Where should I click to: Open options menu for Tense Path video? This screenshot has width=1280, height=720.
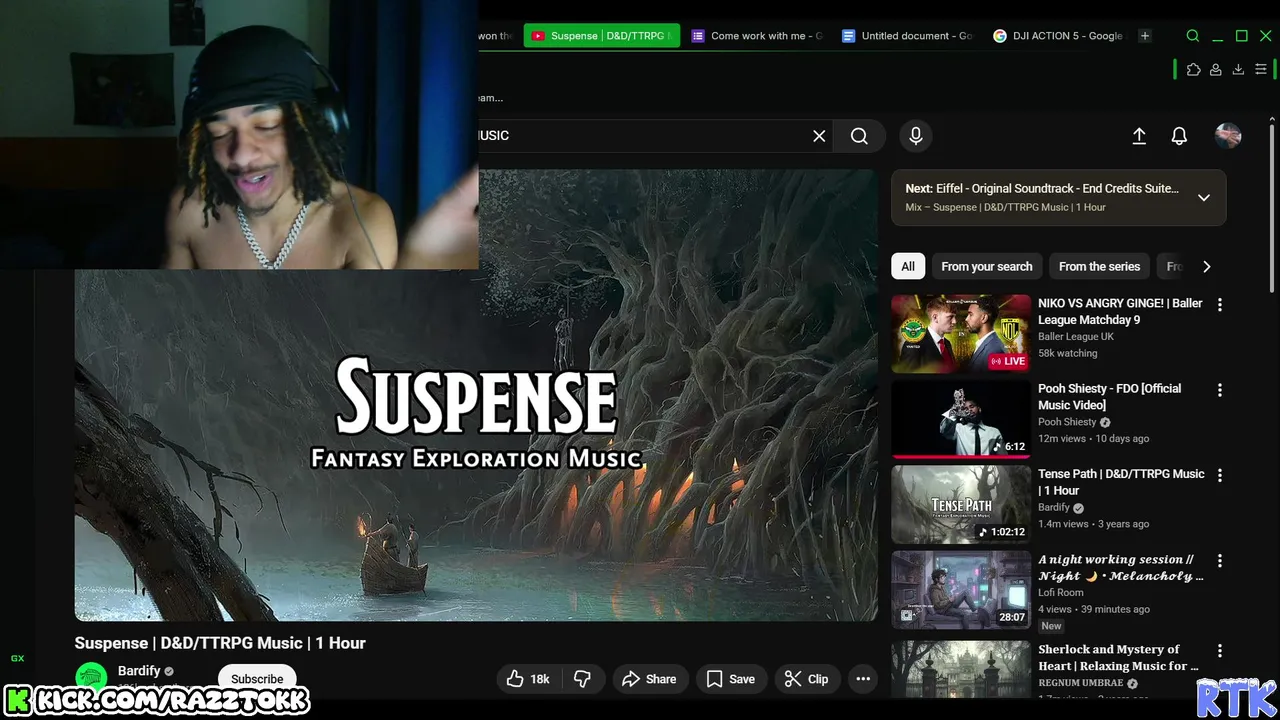(x=1219, y=475)
